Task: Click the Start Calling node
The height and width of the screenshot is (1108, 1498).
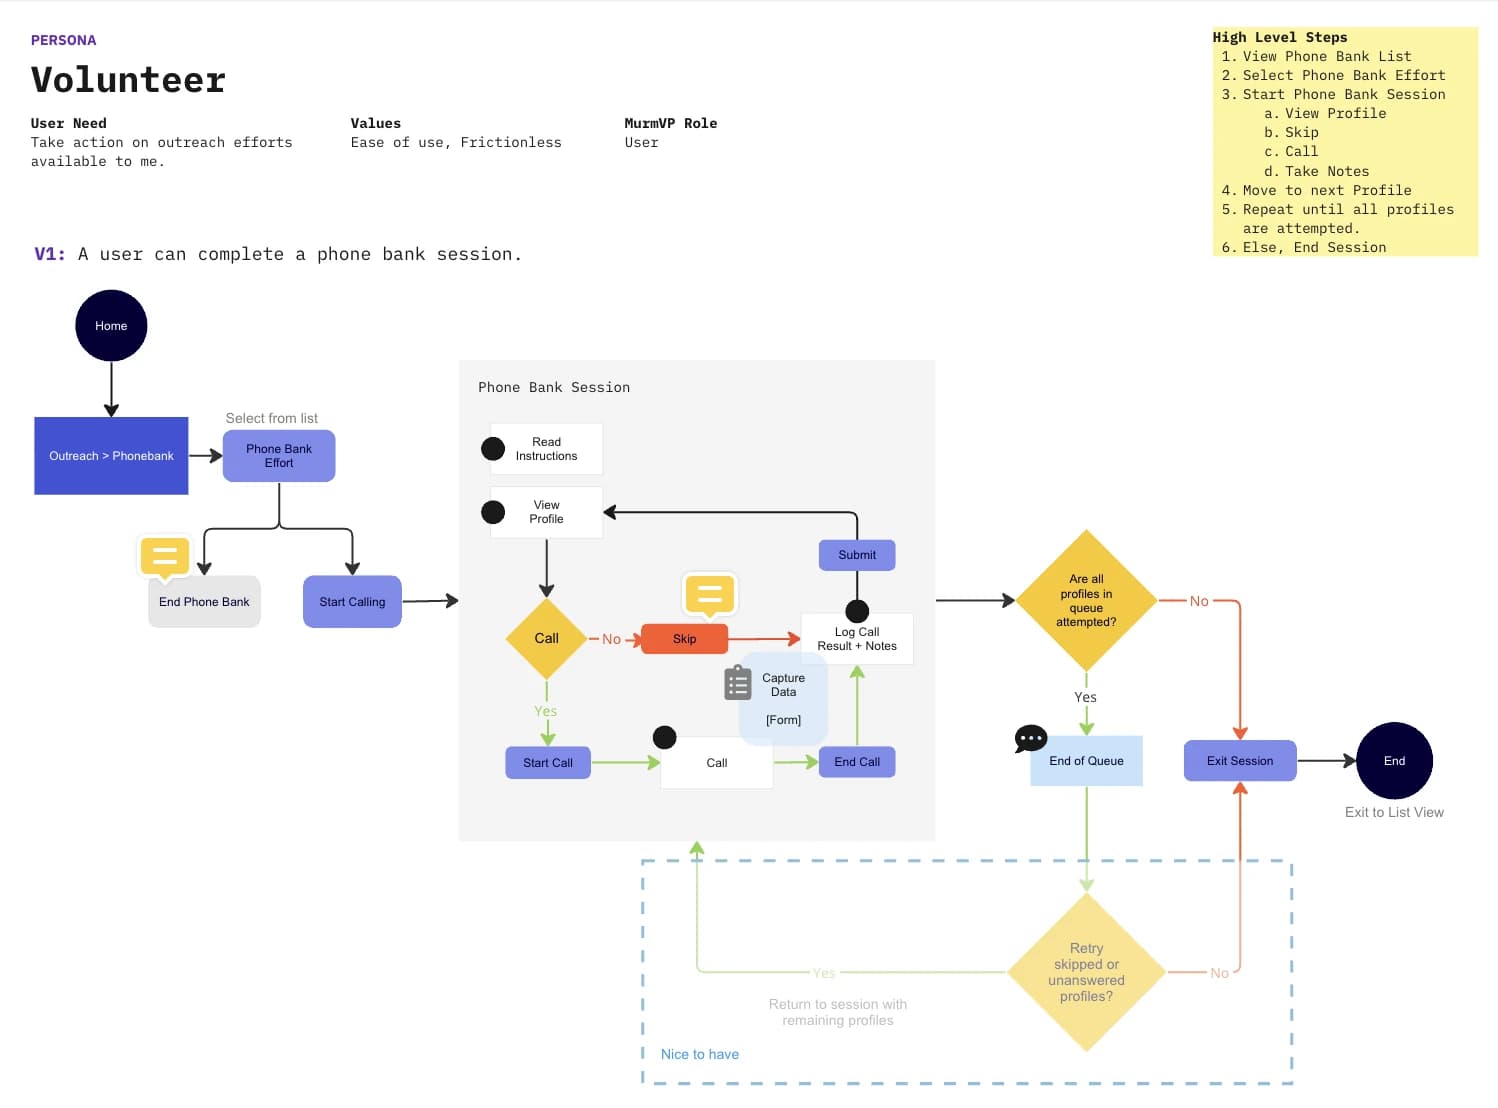Action: point(352,601)
